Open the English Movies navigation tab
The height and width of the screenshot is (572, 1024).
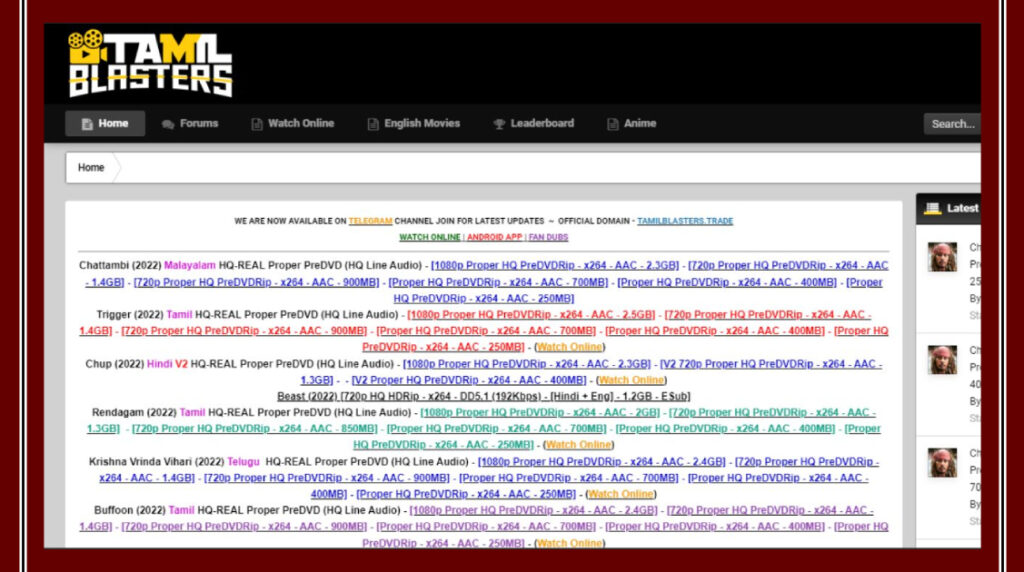(x=414, y=123)
